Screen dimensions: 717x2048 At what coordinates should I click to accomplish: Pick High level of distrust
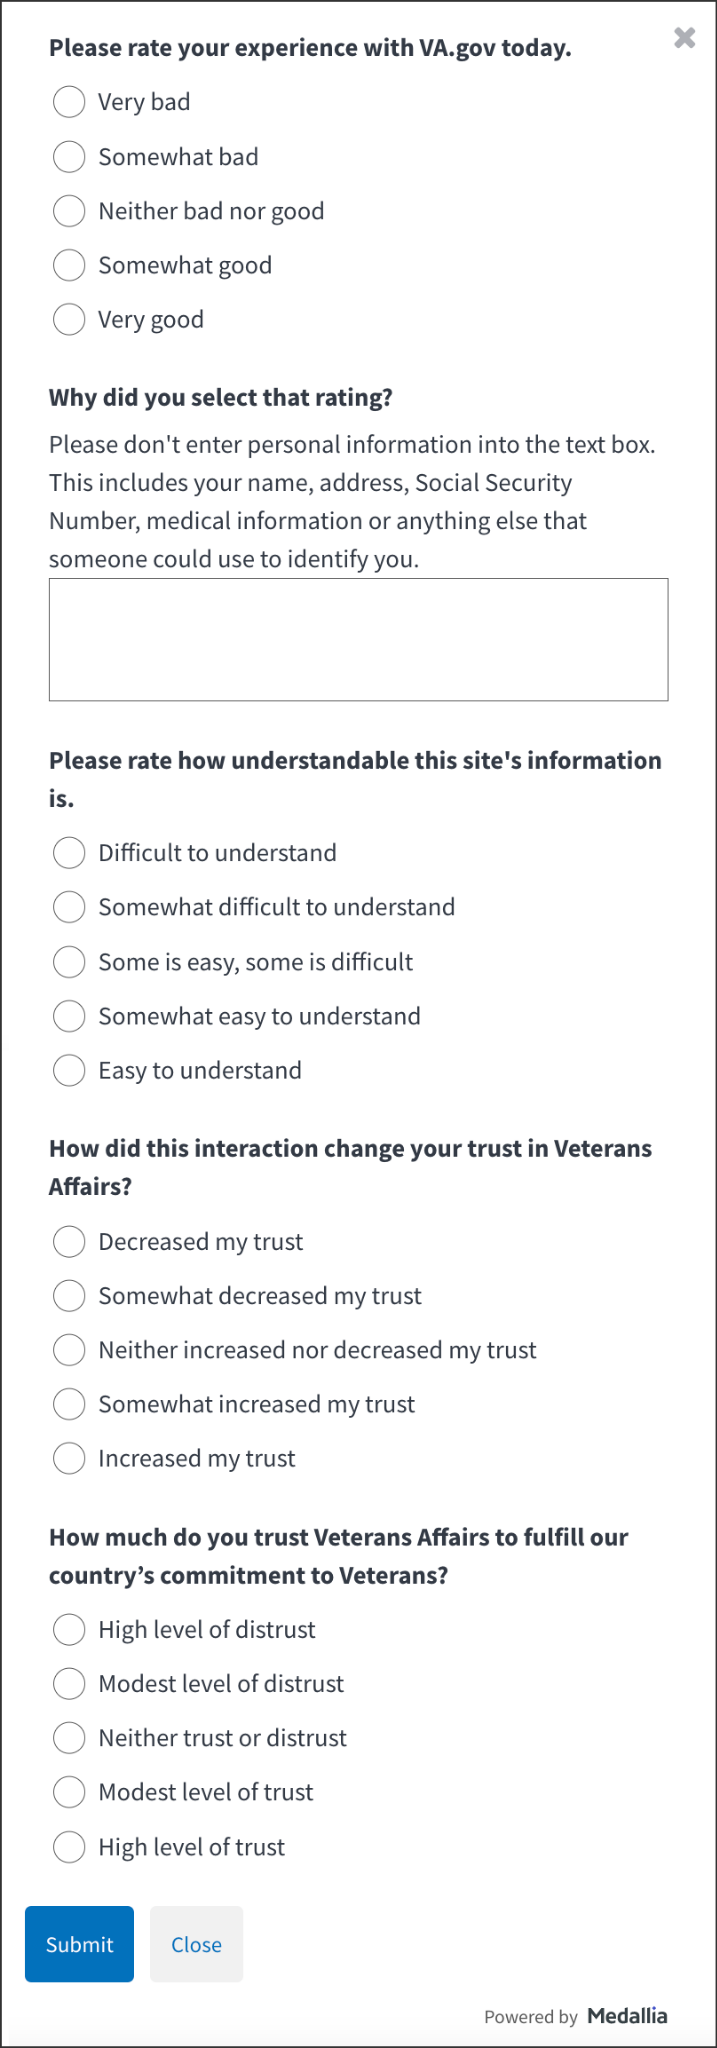(x=69, y=1630)
